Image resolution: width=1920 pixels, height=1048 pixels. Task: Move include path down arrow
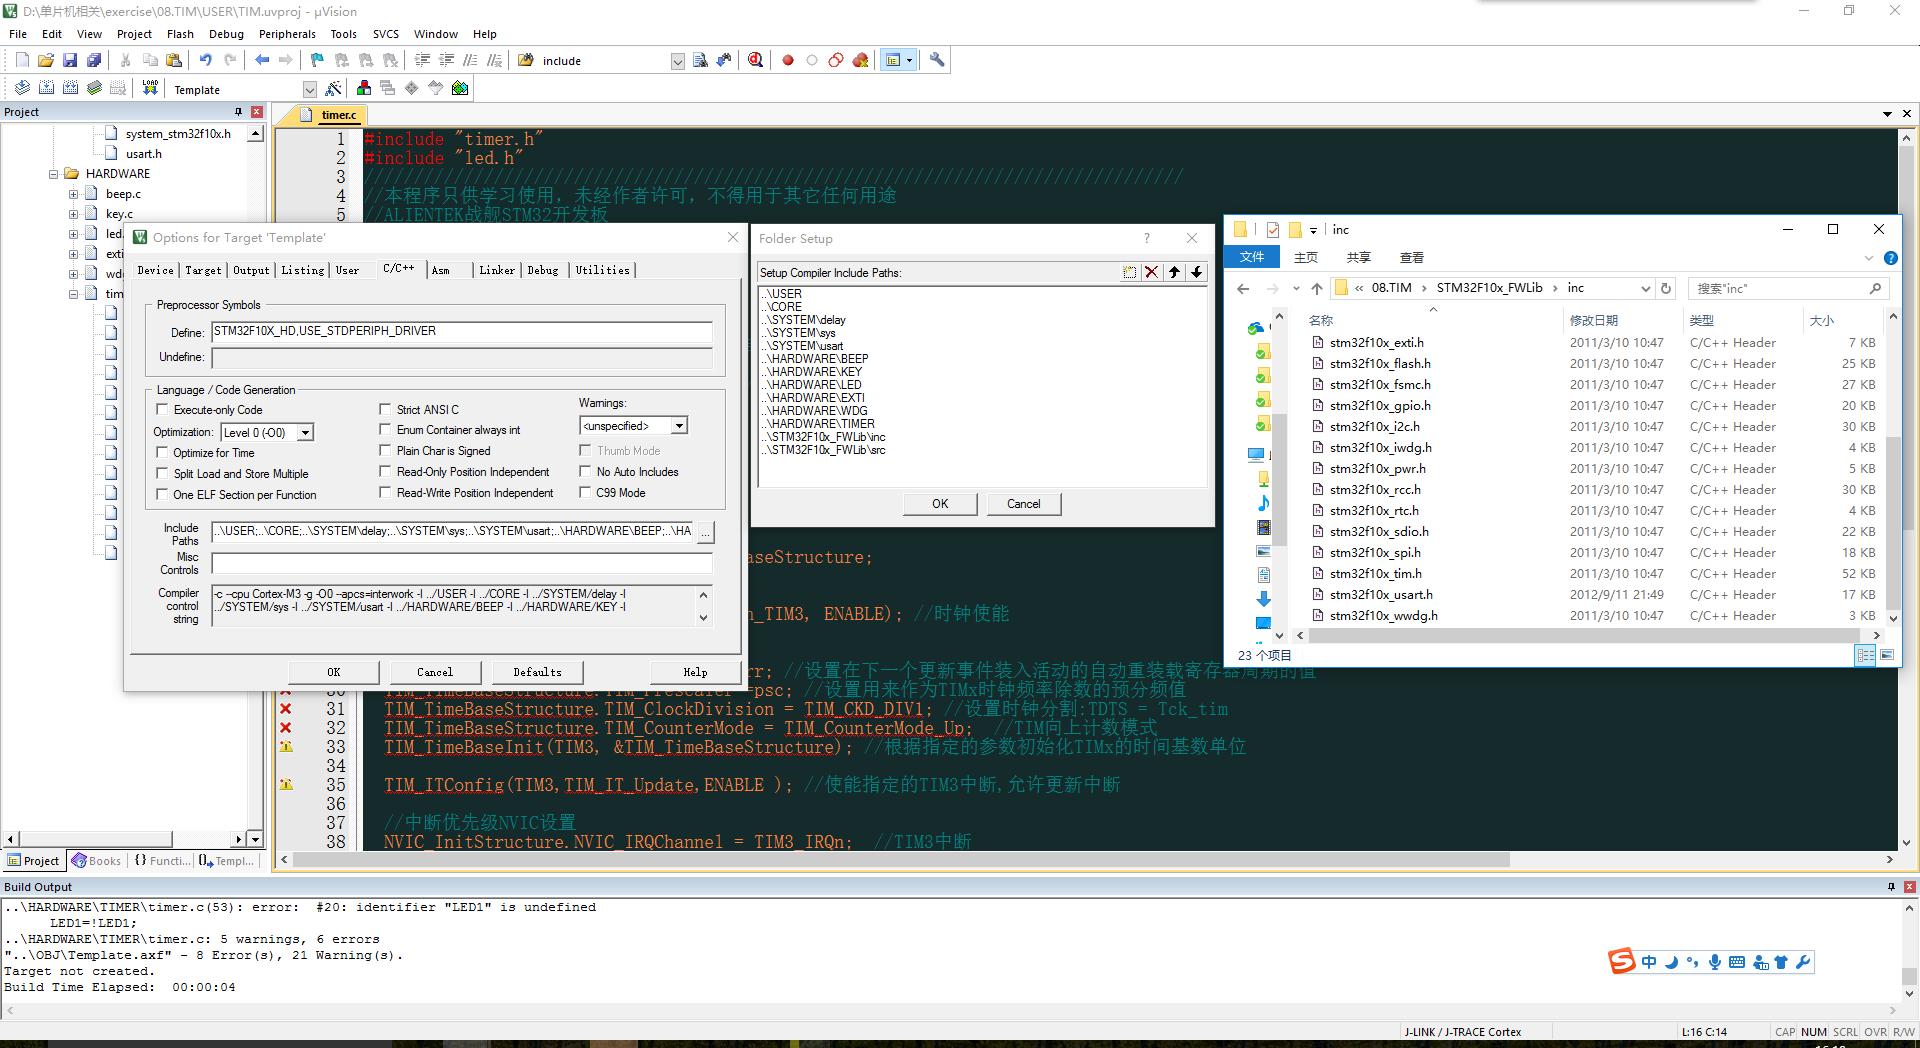[x=1196, y=272]
